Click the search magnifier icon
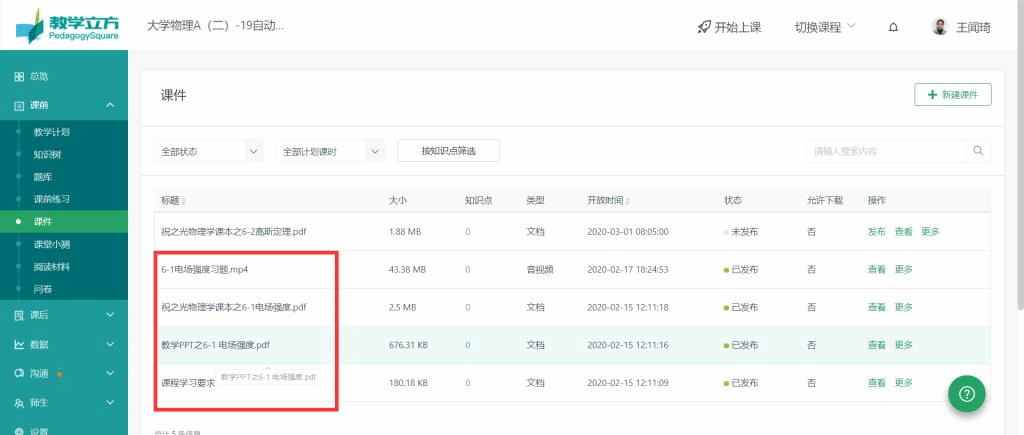The width and height of the screenshot is (1024, 435). pyautogui.click(x=978, y=151)
